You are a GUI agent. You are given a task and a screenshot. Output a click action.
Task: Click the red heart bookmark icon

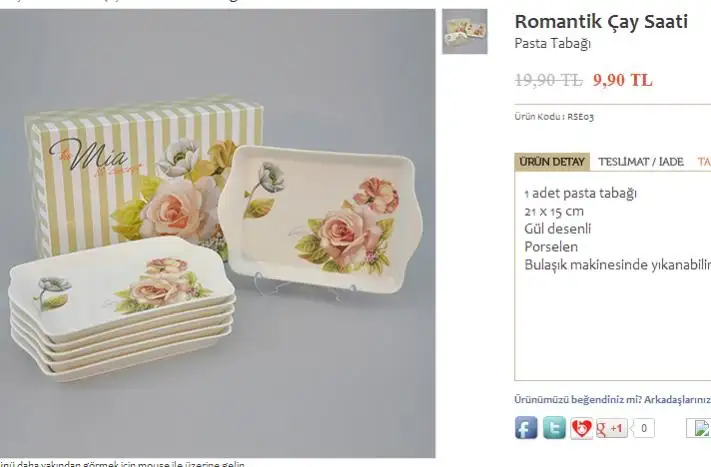click(581, 428)
